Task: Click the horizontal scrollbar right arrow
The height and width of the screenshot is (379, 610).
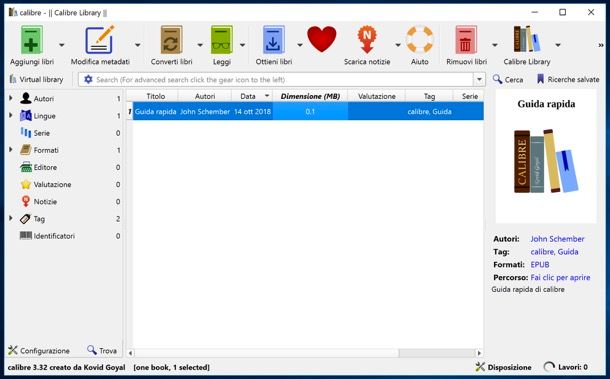Action: tap(479, 353)
